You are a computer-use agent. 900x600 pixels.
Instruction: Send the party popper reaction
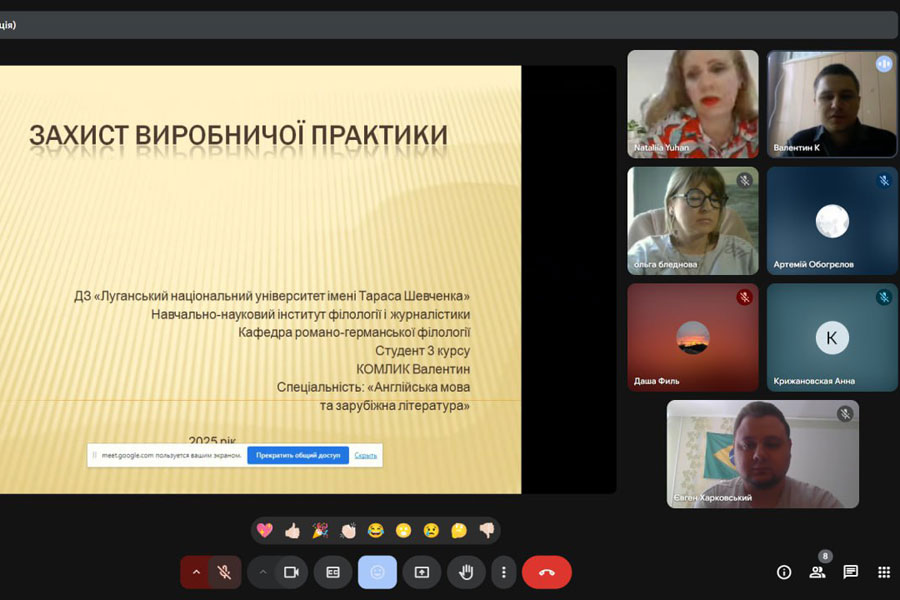tap(320, 531)
